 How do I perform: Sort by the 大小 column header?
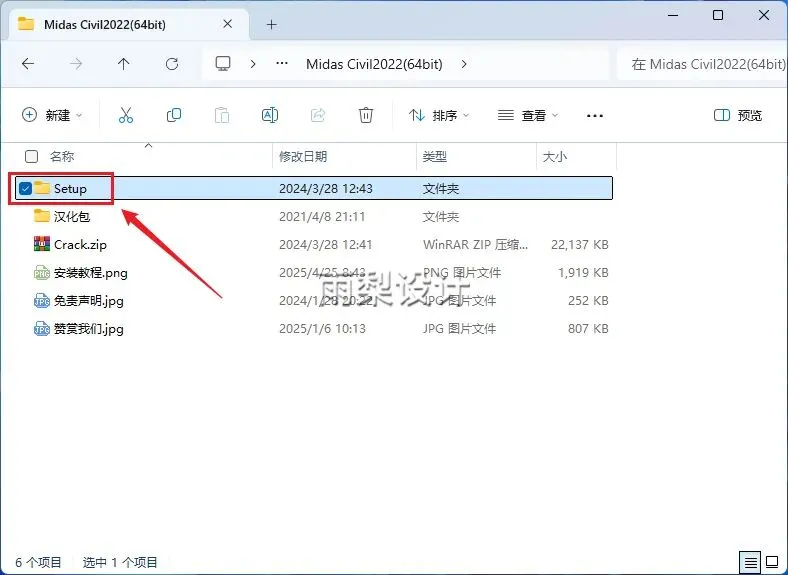click(x=555, y=156)
